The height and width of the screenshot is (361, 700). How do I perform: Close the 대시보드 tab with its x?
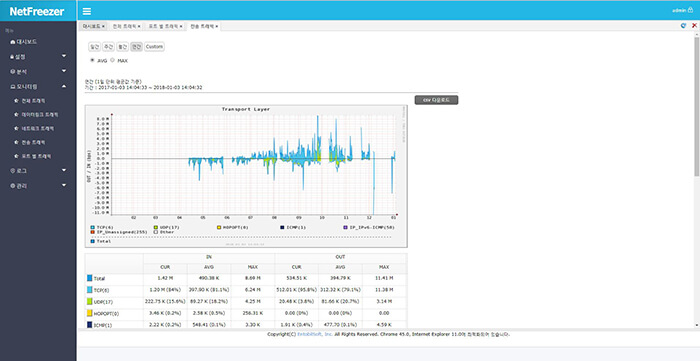tap(103, 26)
